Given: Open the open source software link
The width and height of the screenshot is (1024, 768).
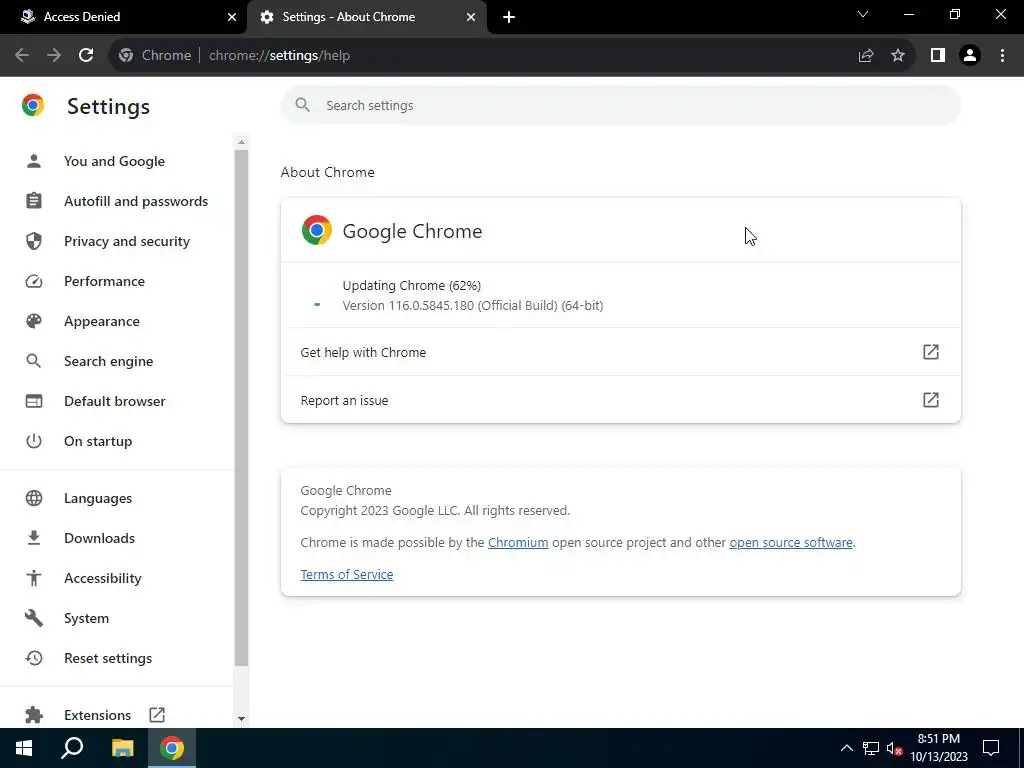Looking at the screenshot, I should [791, 543].
